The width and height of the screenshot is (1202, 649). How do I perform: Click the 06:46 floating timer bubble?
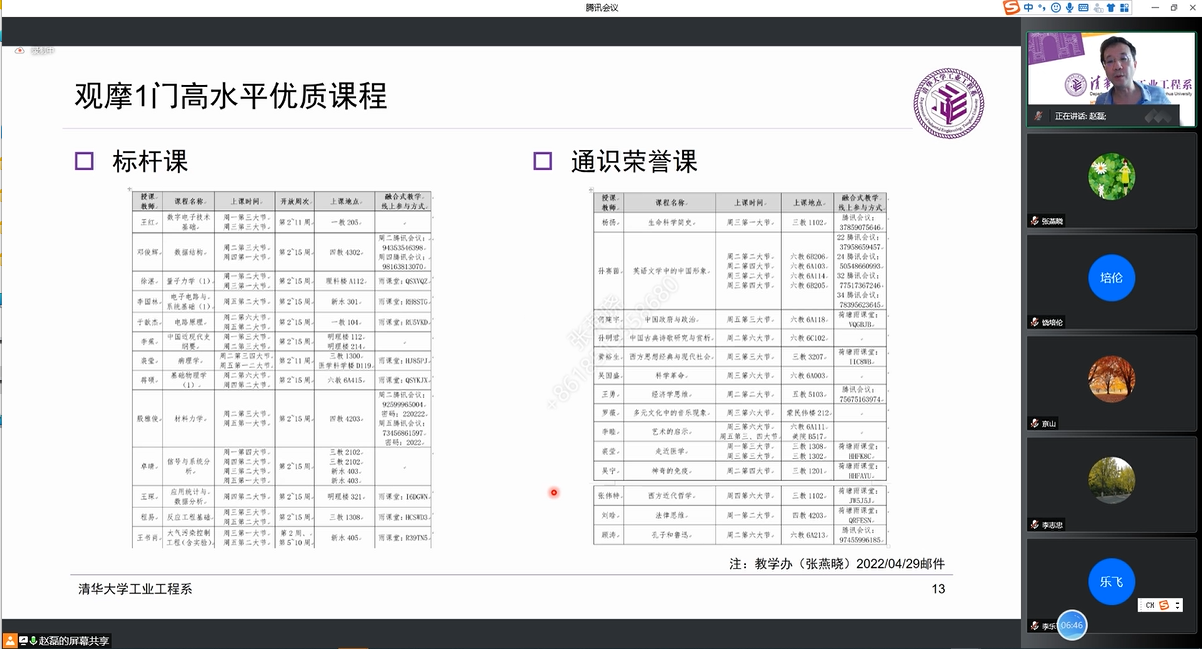tap(1071, 624)
